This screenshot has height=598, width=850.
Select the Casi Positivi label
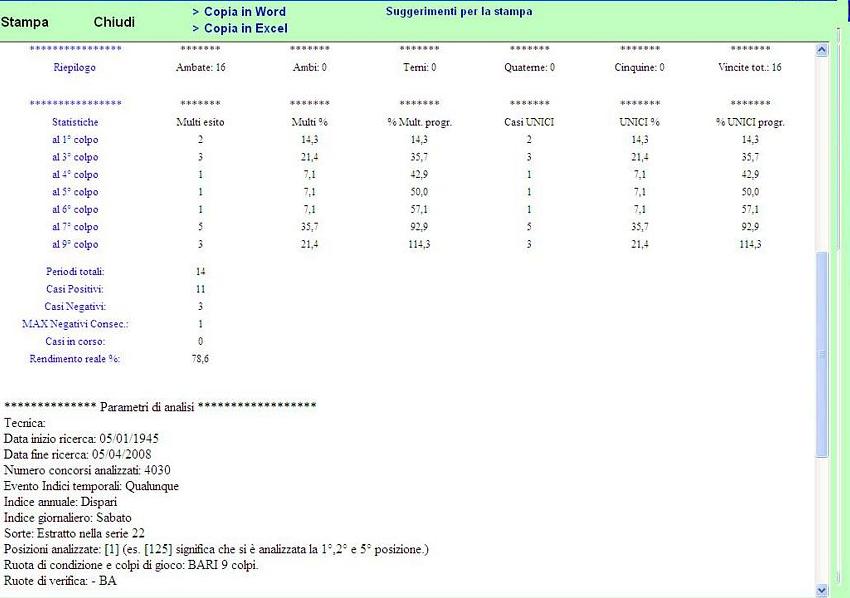tap(75, 288)
